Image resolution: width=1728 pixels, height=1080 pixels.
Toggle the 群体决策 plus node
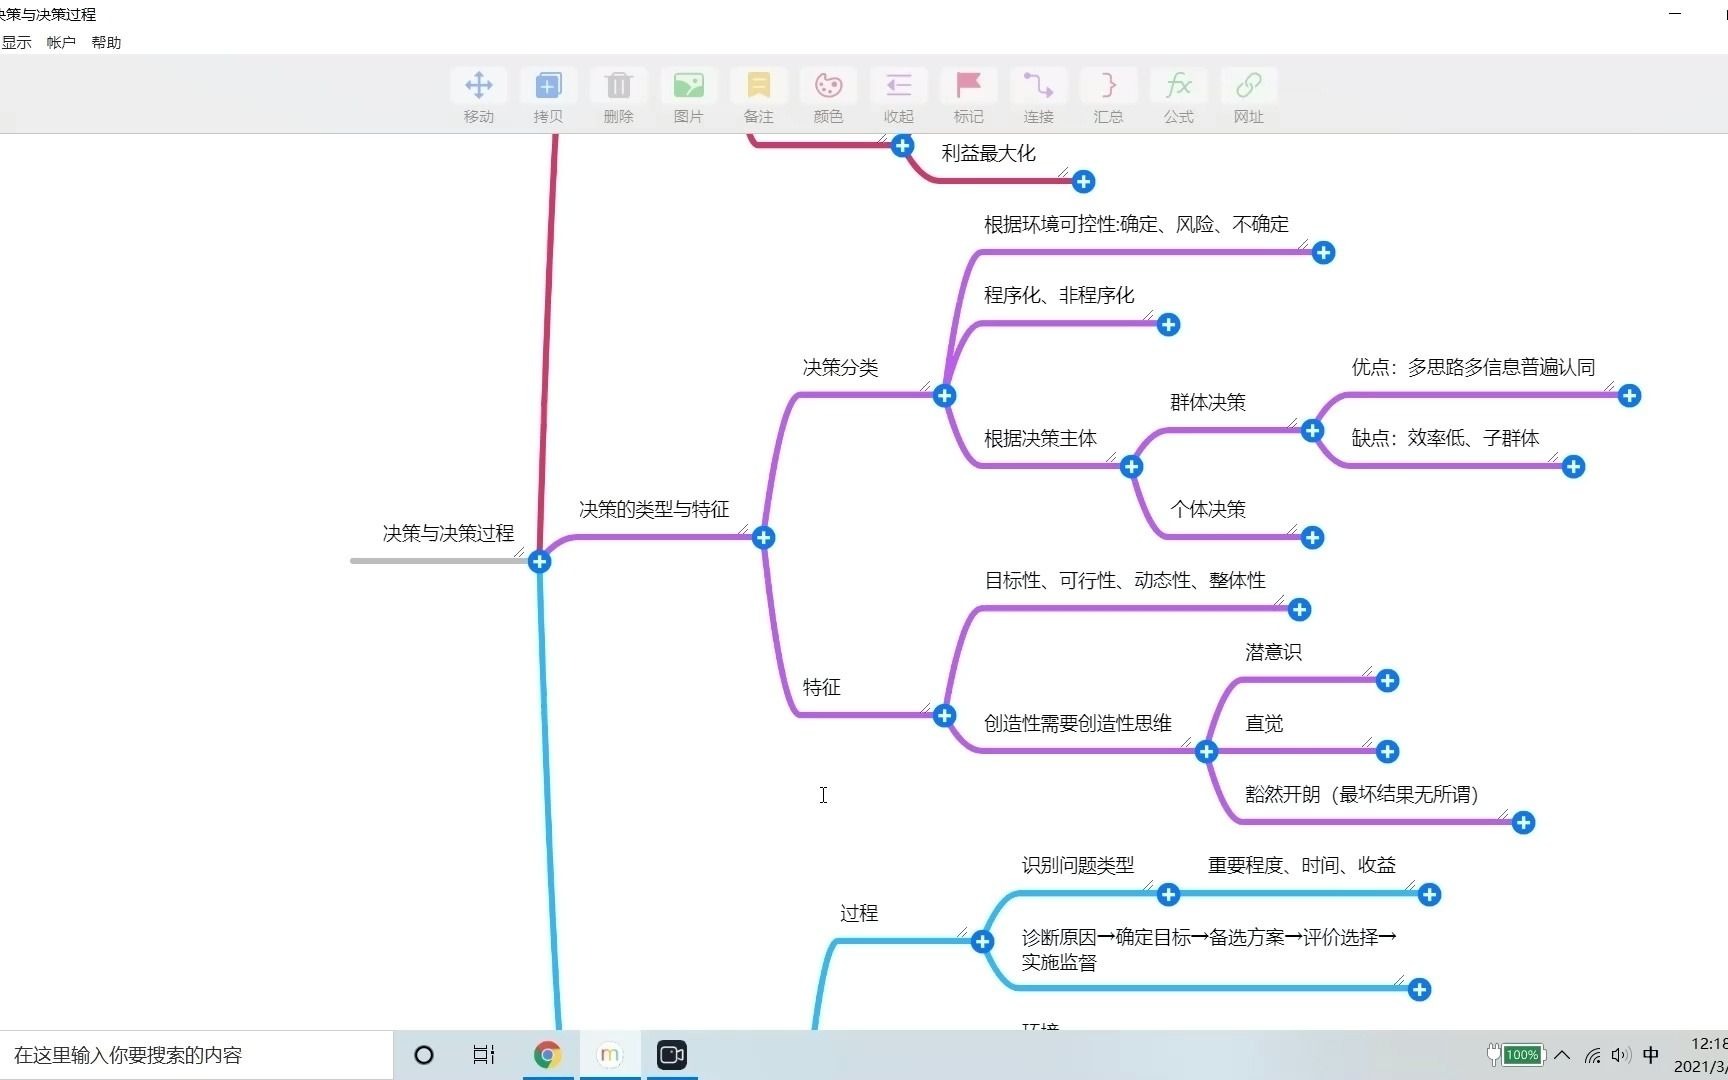tap(1312, 431)
